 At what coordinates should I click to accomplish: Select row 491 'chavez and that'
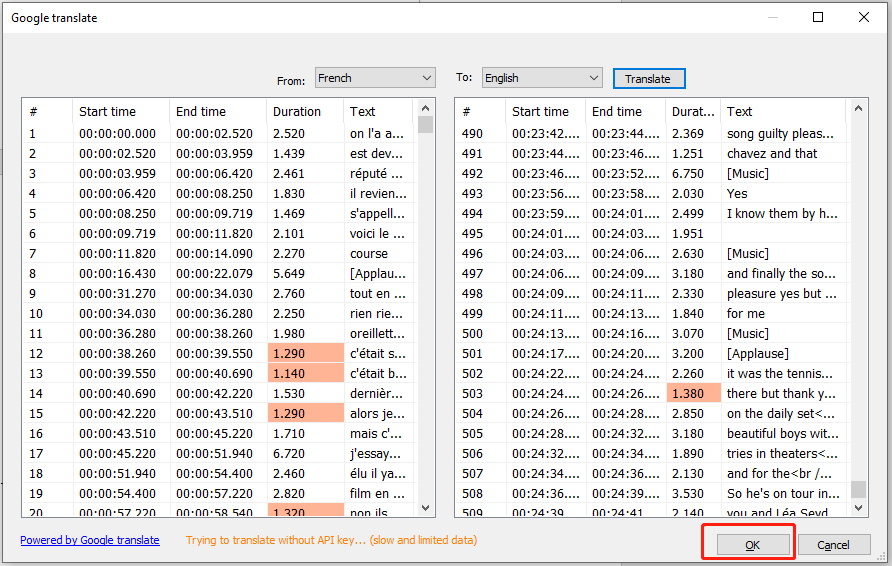[x=653, y=154]
